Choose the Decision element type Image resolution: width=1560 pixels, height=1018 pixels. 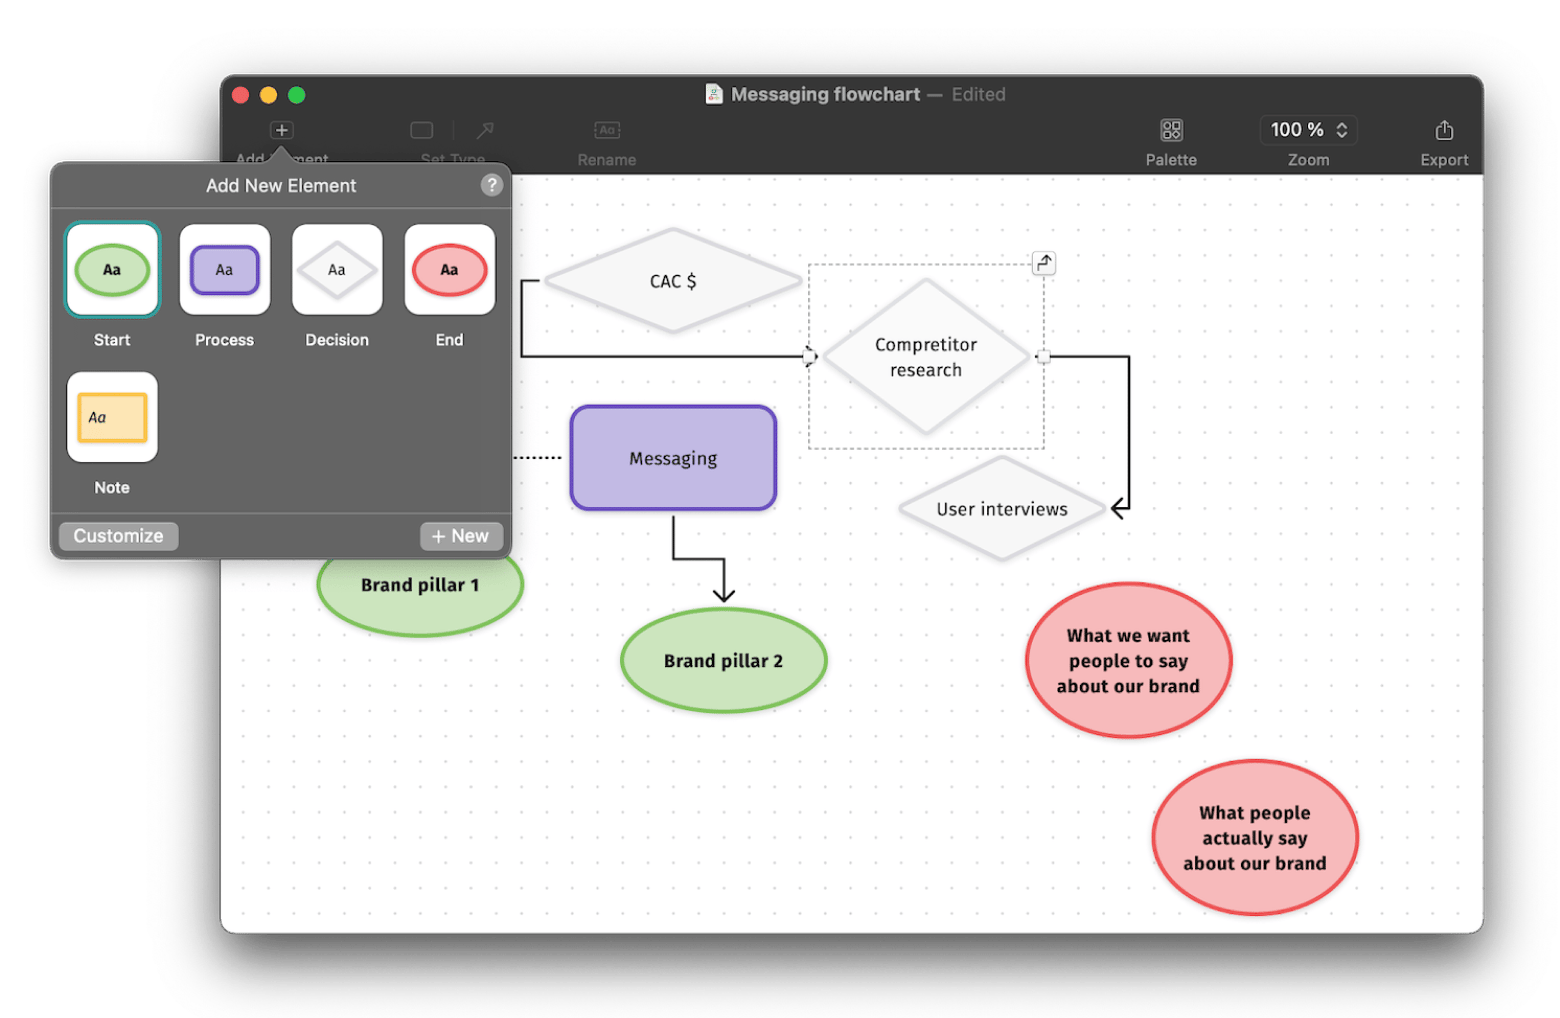[x=337, y=270]
